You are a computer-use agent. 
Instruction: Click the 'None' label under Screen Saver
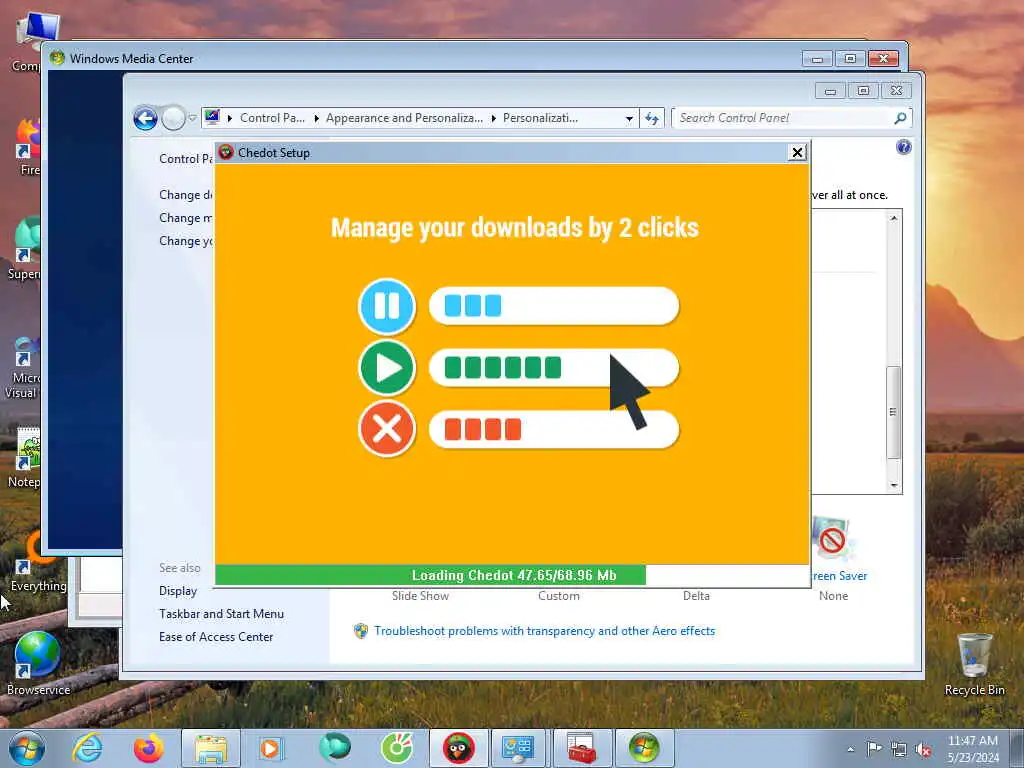click(x=833, y=596)
